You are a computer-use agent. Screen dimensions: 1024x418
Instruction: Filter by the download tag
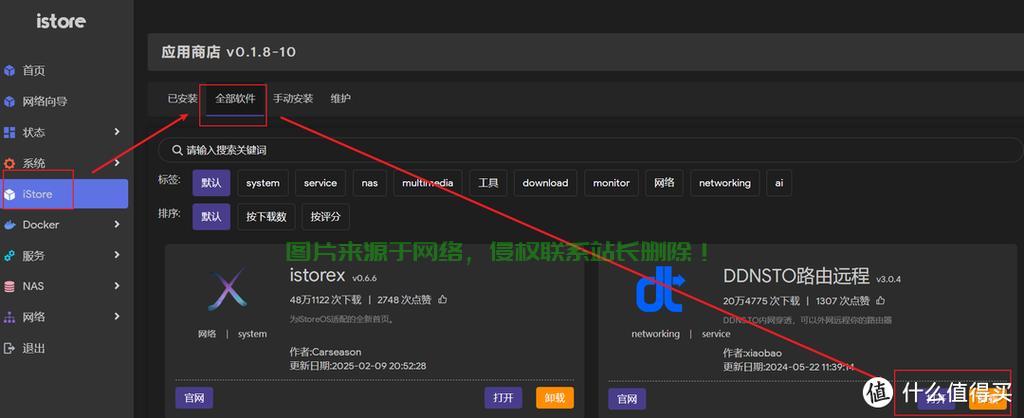(545, 183)
